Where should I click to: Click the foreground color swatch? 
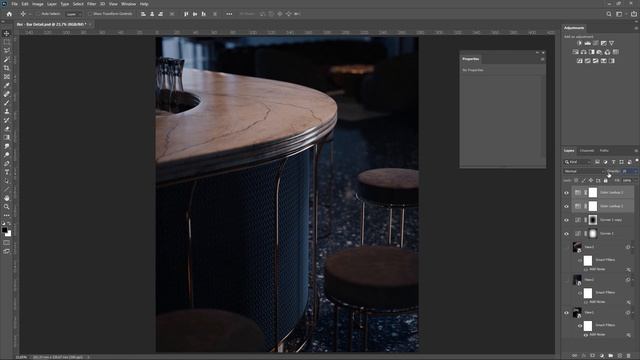(x=4, y=230)
